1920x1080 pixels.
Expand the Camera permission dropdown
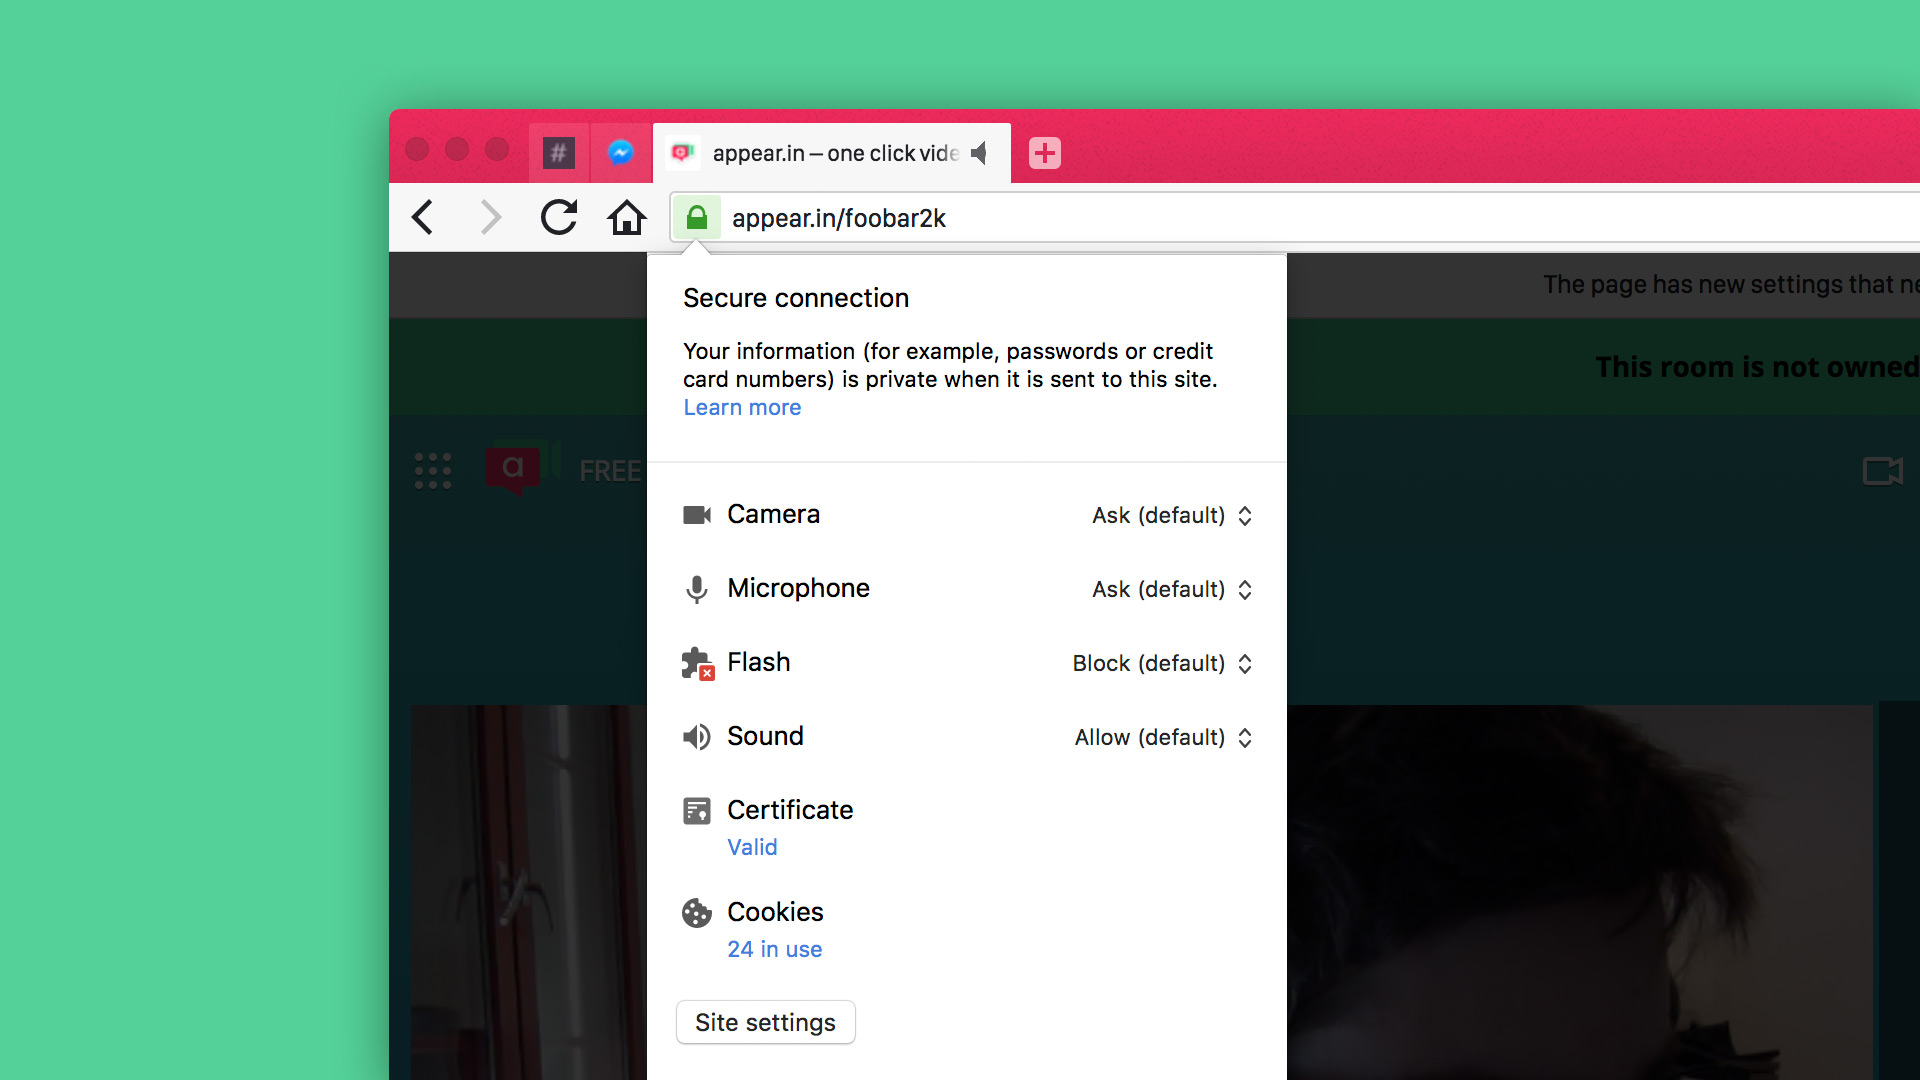pos(1170,516)
